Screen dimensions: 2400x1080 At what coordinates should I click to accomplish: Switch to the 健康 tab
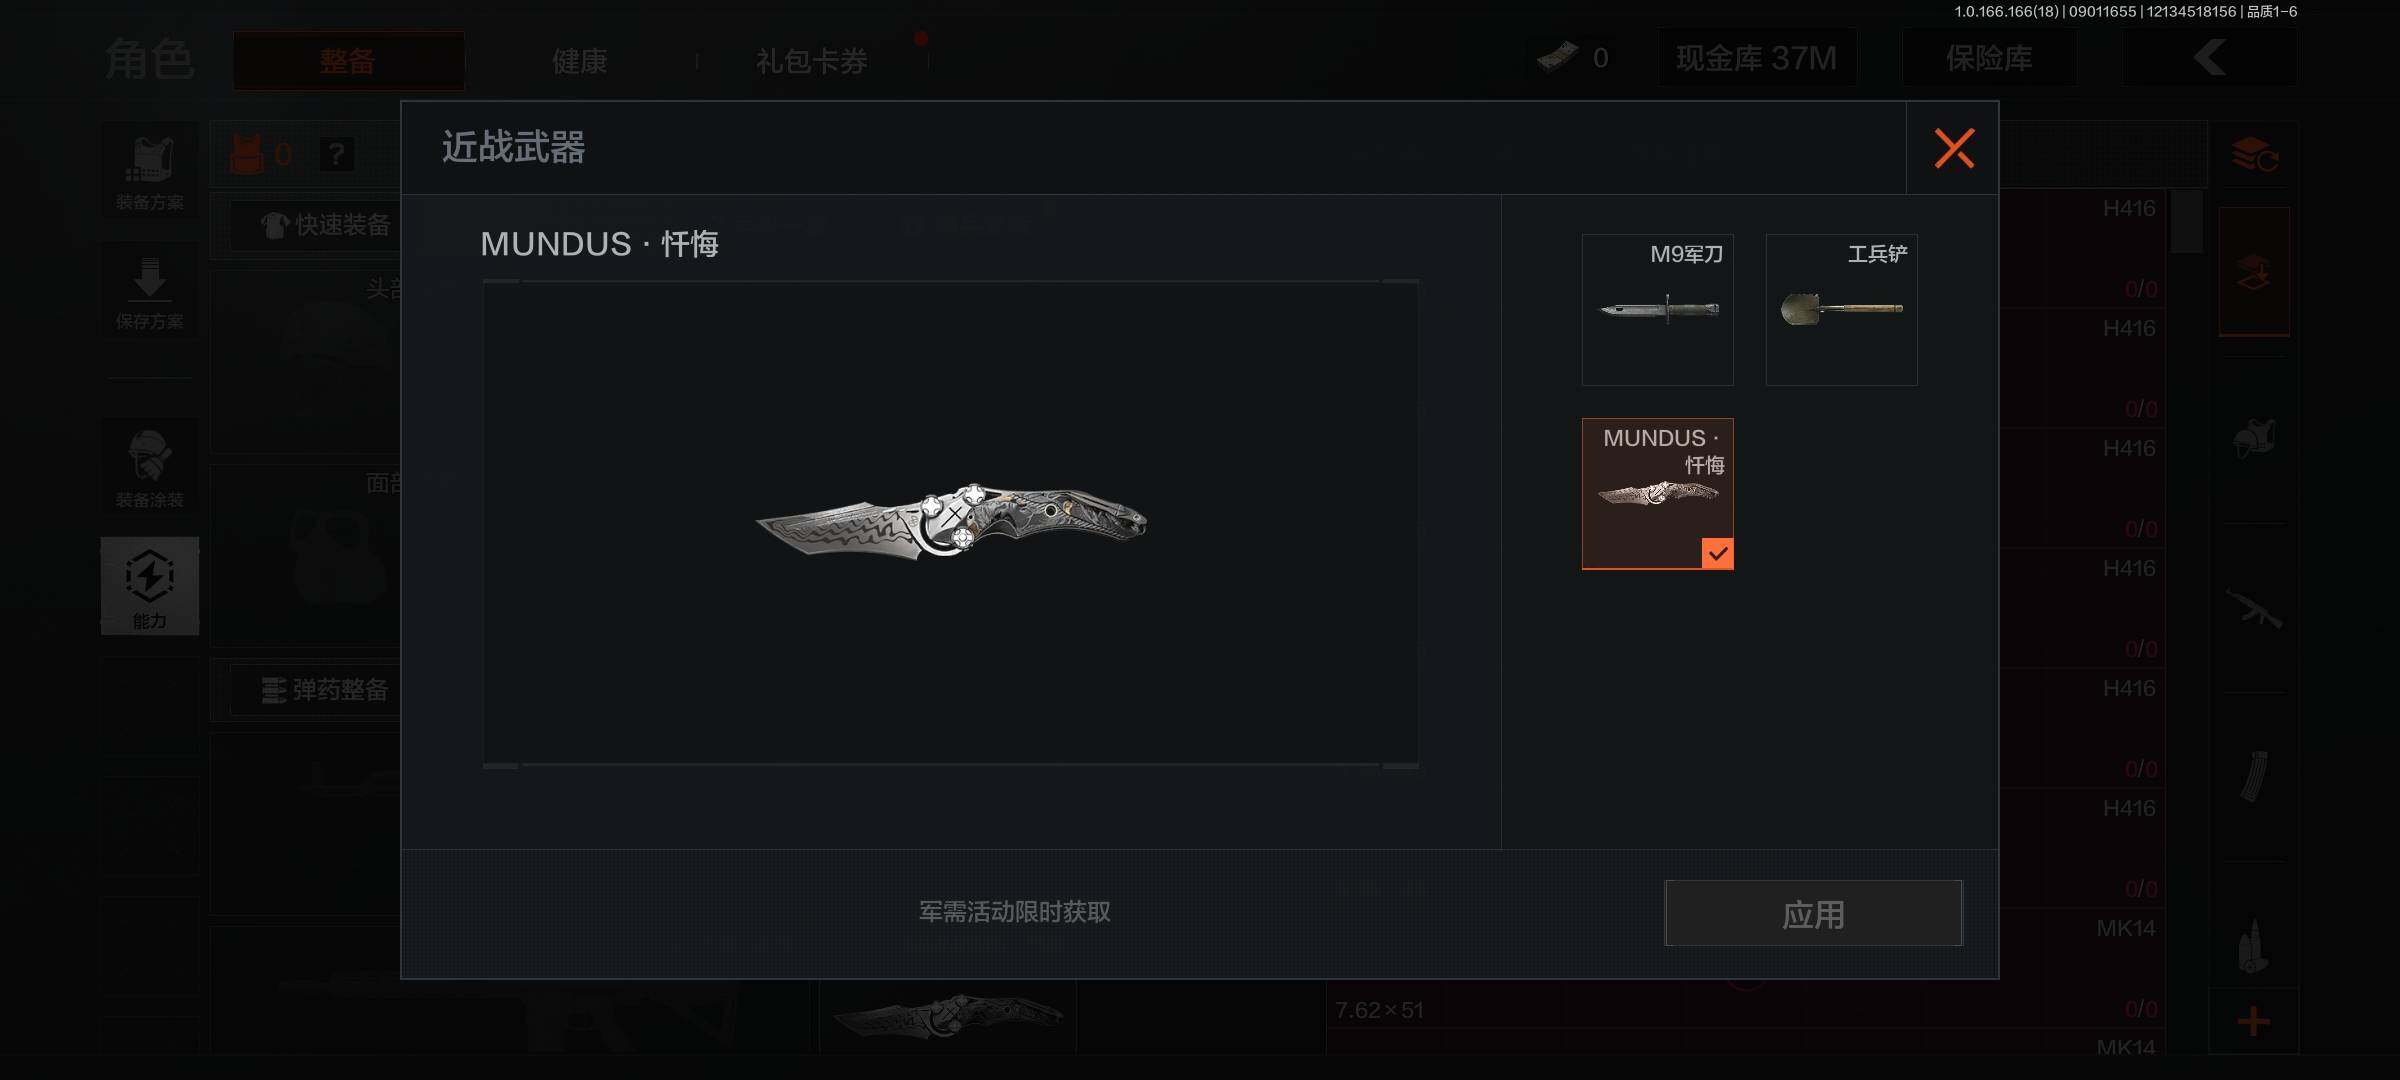[x=580, y=61]
